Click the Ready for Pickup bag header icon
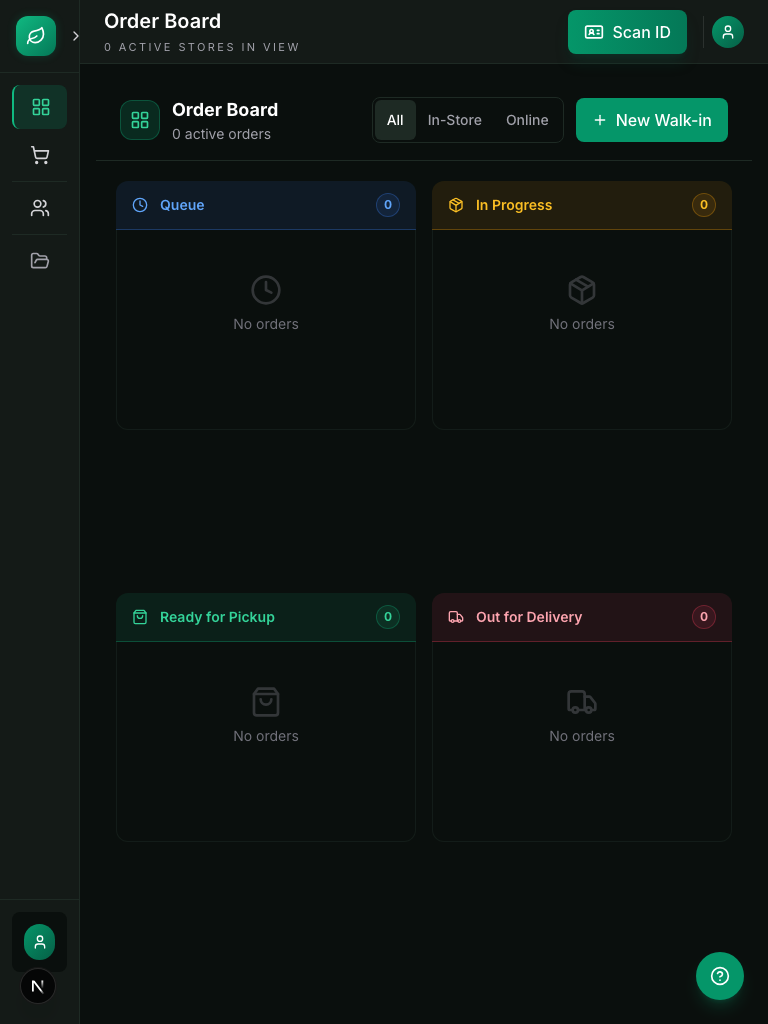Viewport: 768px width, 1024px height. 140,617
